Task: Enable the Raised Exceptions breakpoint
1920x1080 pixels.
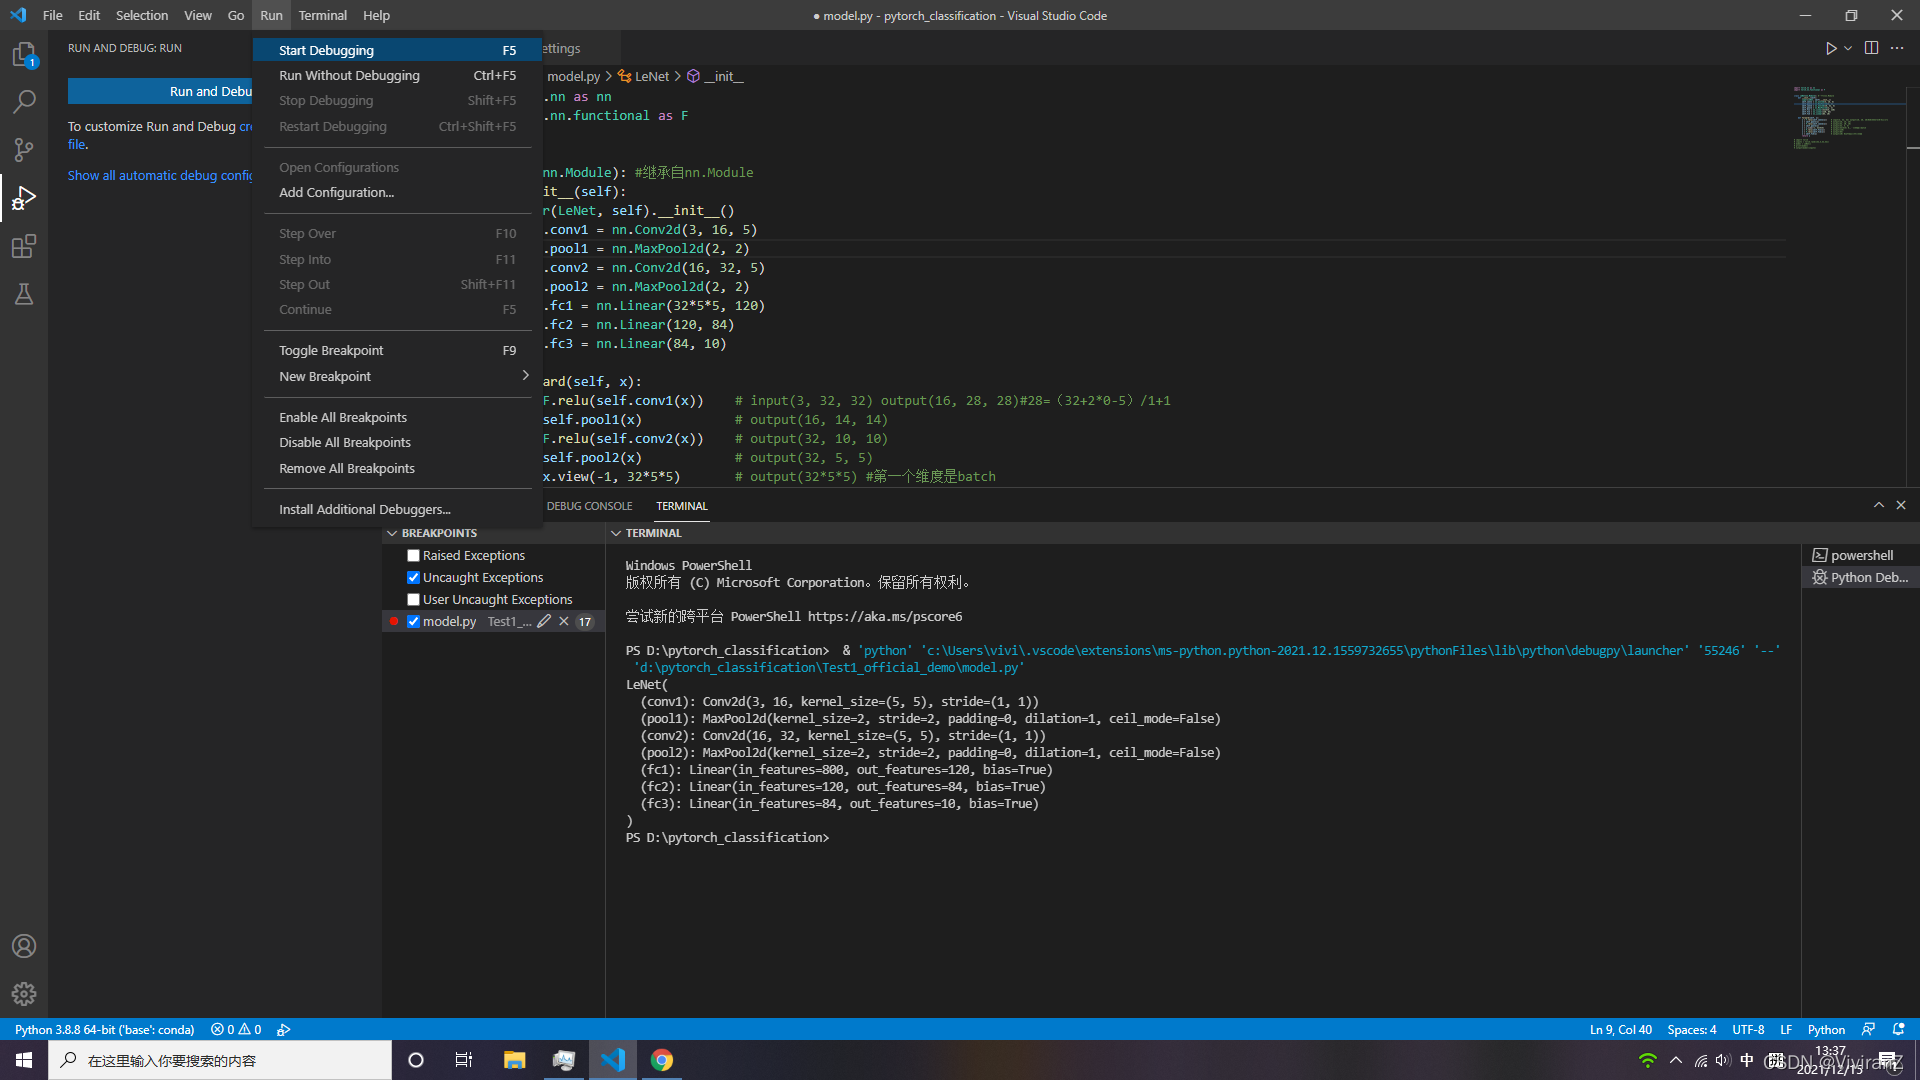Action: coord(413,555)
